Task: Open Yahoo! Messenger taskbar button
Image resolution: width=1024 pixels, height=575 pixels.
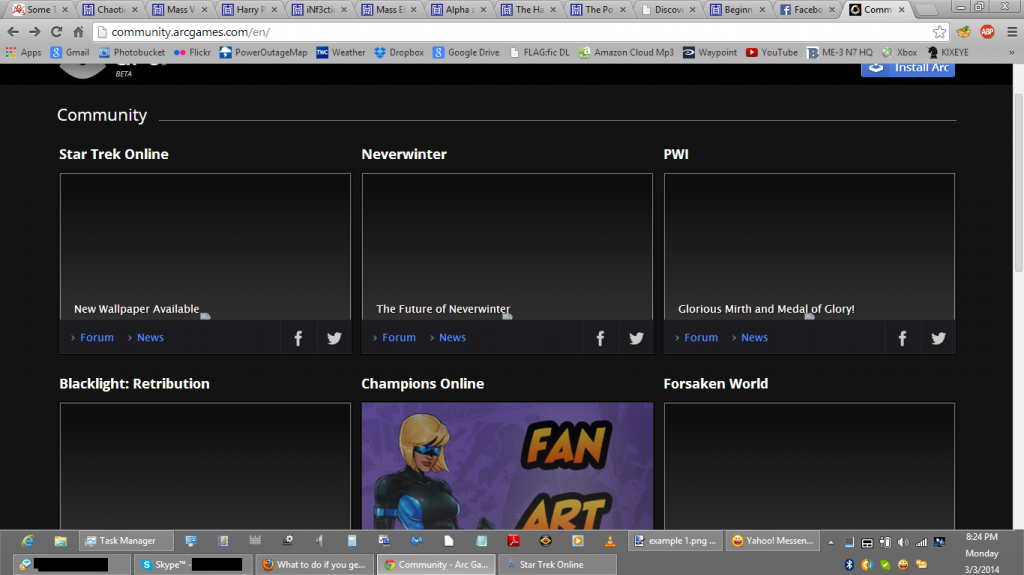Action: point(773,540)
